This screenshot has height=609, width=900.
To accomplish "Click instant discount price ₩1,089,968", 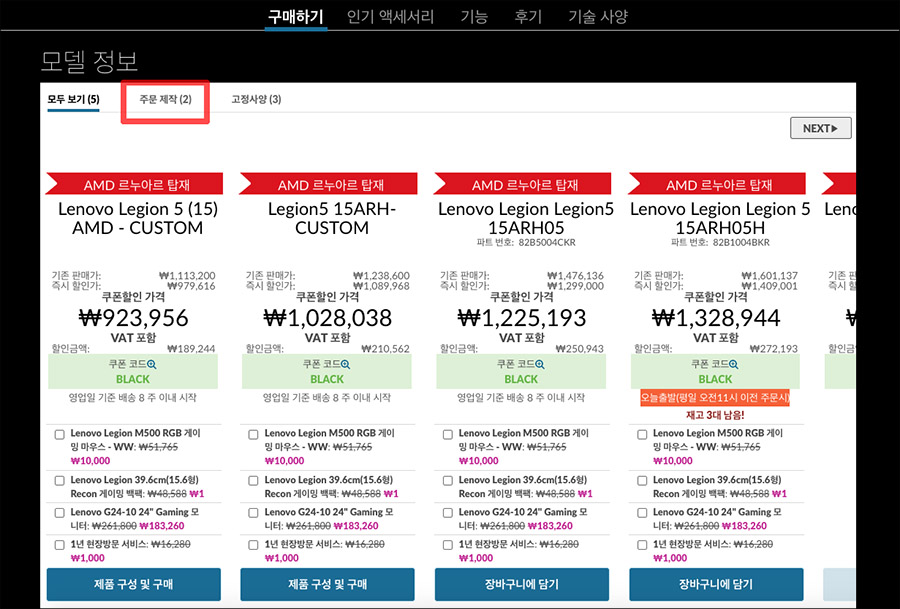I will click(x=381, y=286).
